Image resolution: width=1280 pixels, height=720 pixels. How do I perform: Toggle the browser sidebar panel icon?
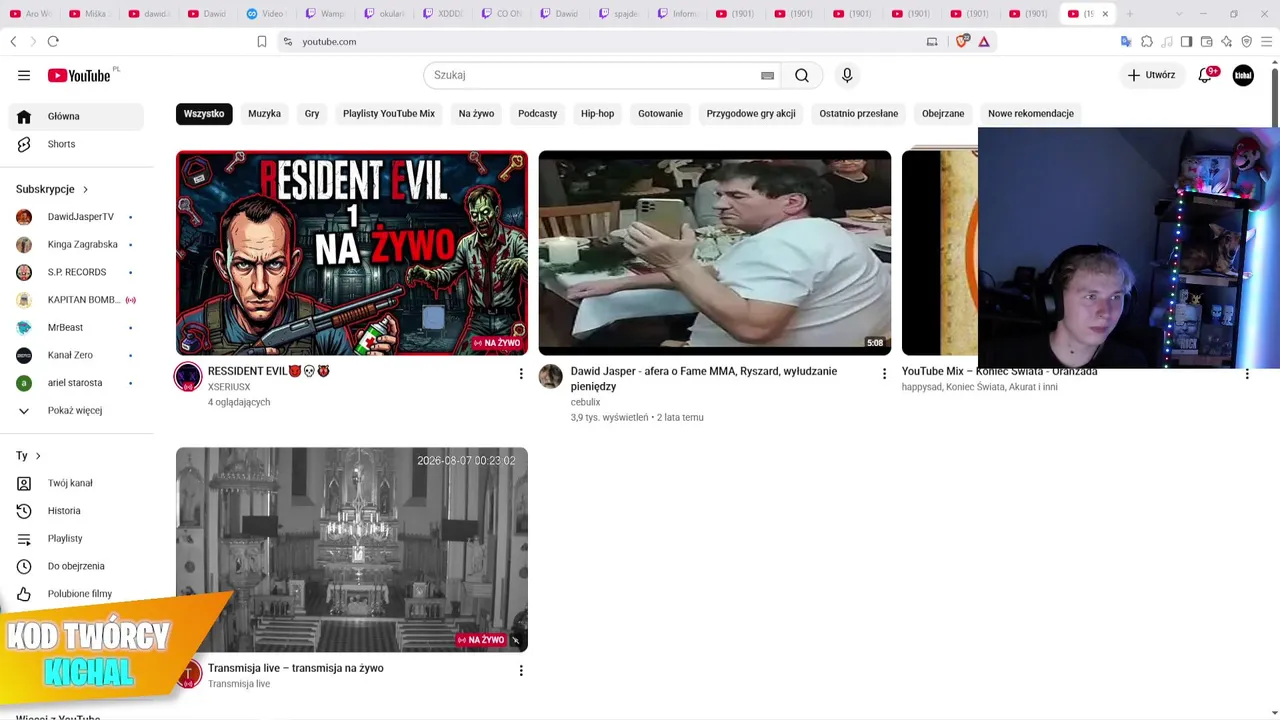[x=1186, y=41]
